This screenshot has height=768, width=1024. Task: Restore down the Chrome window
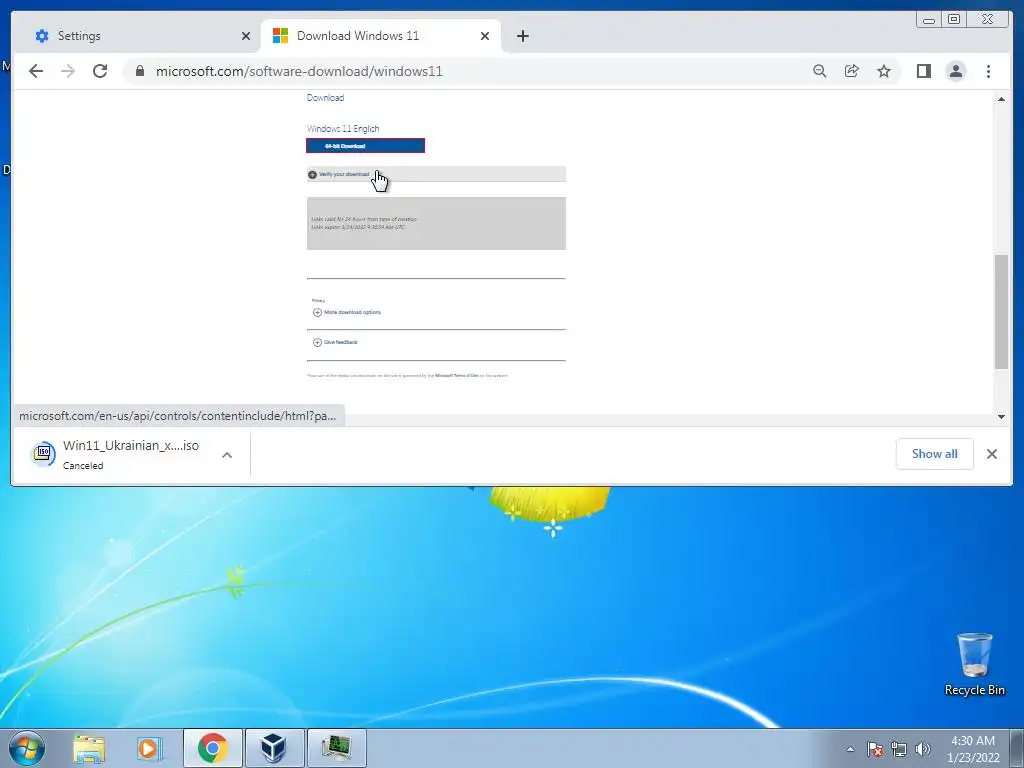[953, 20]
